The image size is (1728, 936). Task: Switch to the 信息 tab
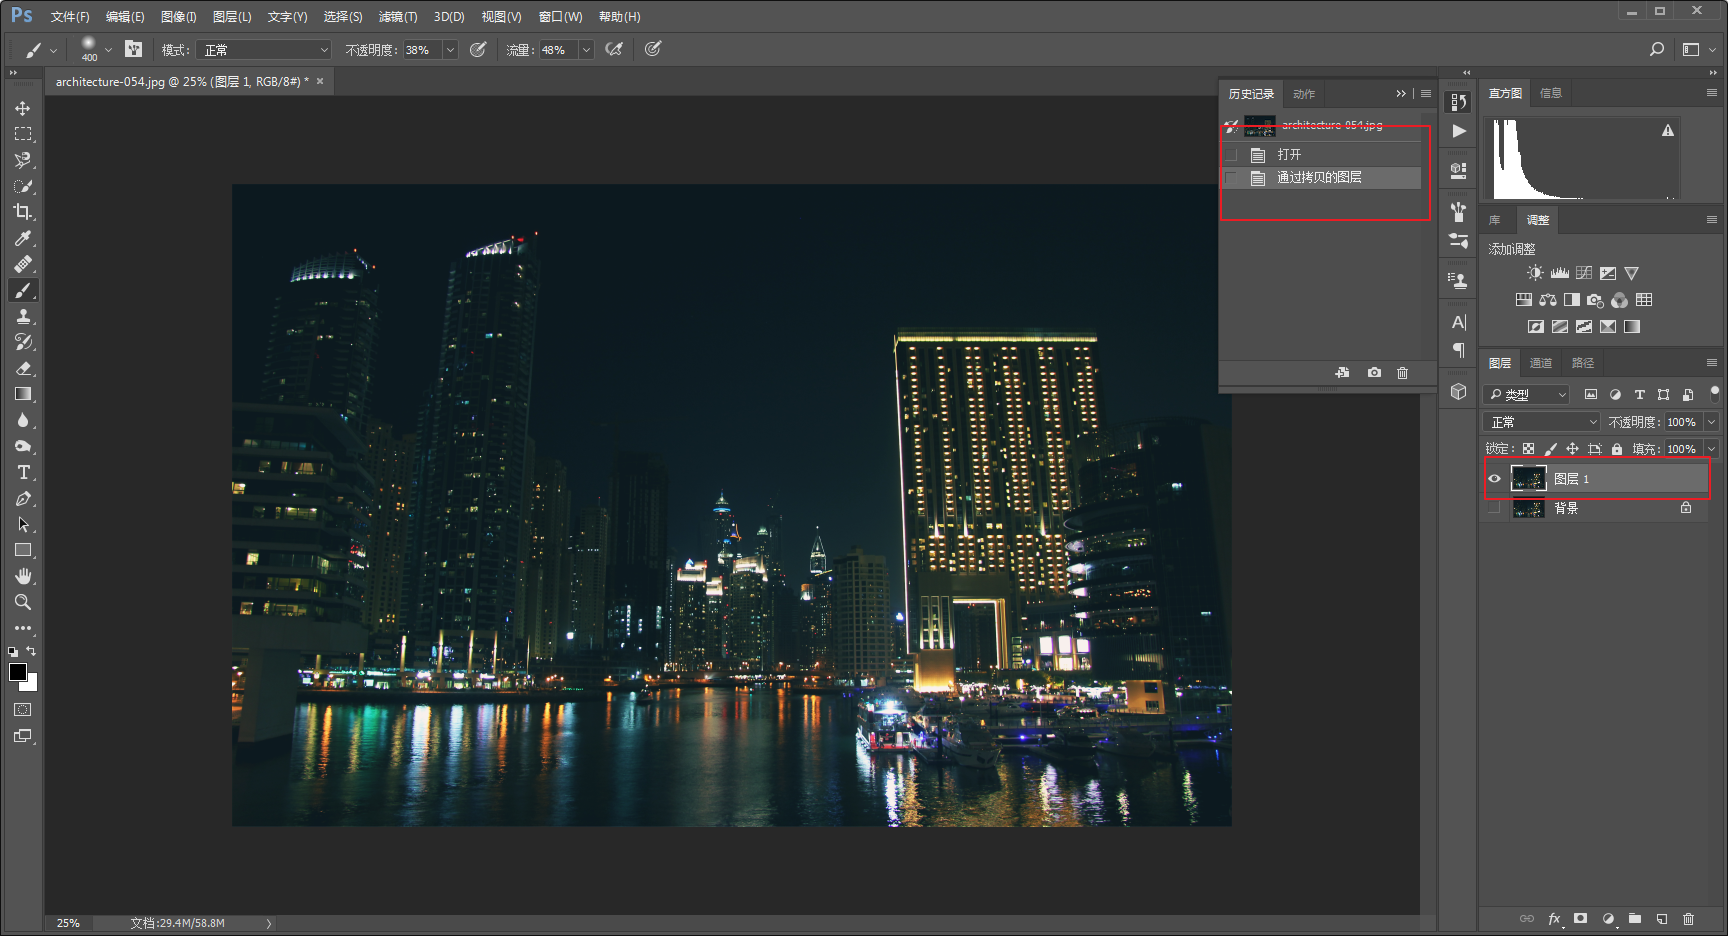(x=1551, y=93)
